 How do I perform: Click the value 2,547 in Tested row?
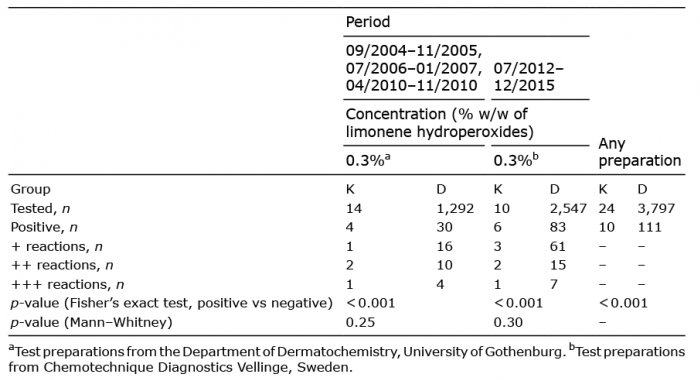(x=568, y=209)
